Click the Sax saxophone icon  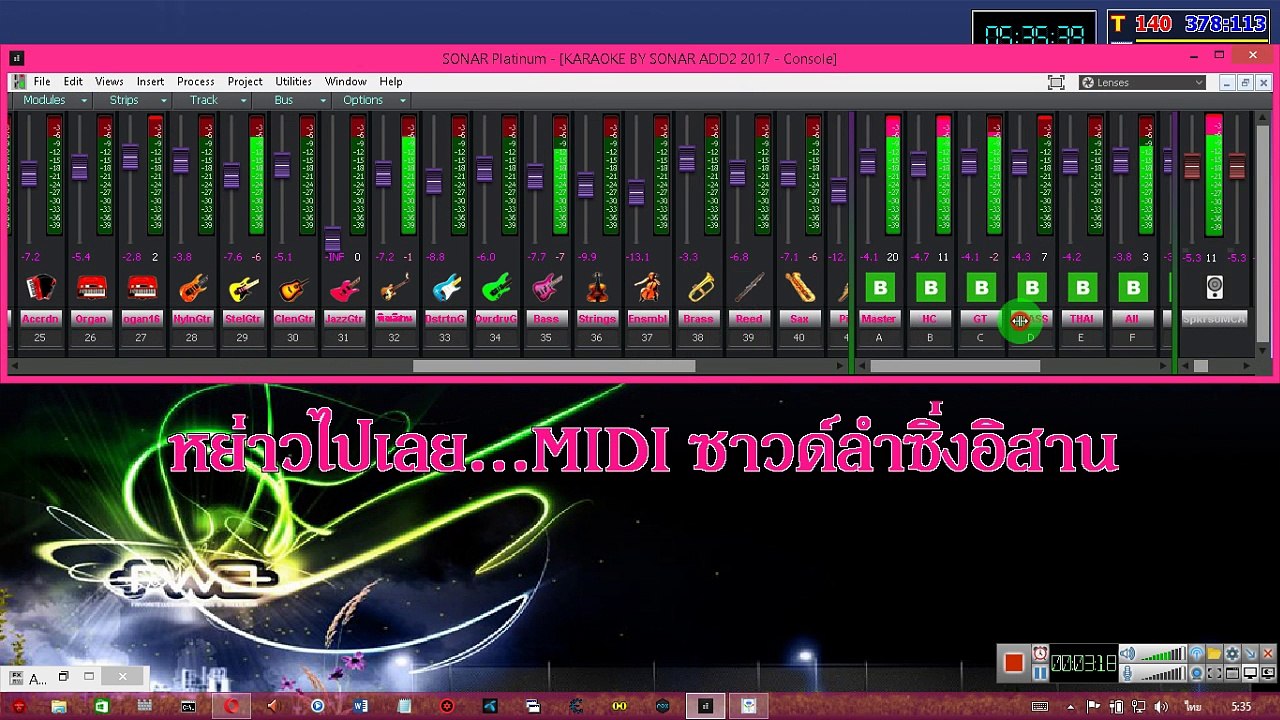click(799, 288)
